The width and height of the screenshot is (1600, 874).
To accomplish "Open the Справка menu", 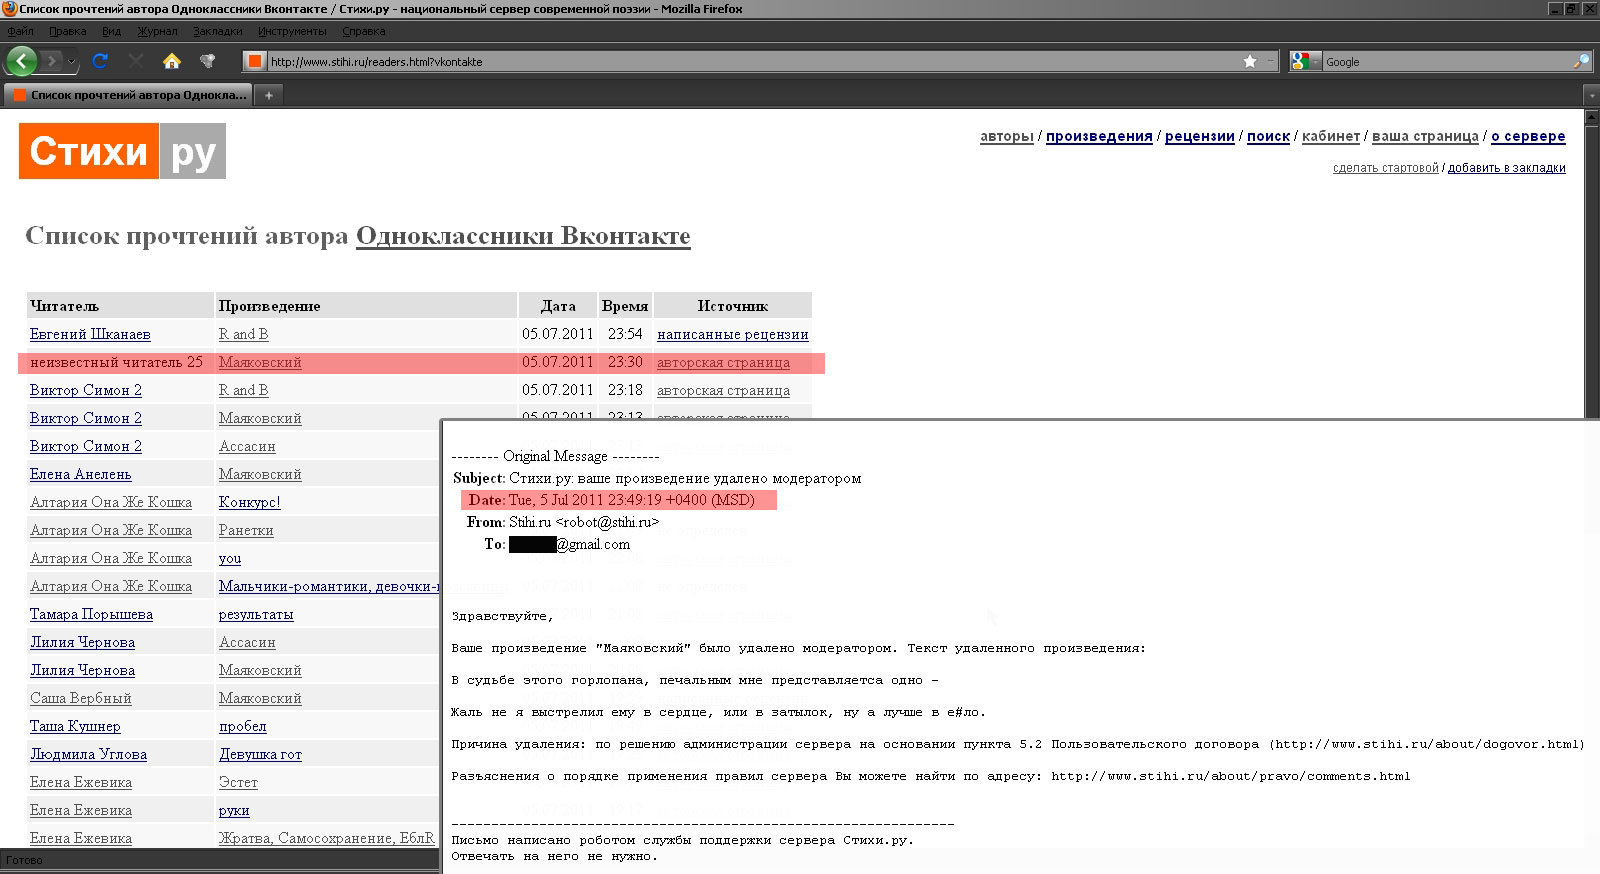I will [364, 31].
